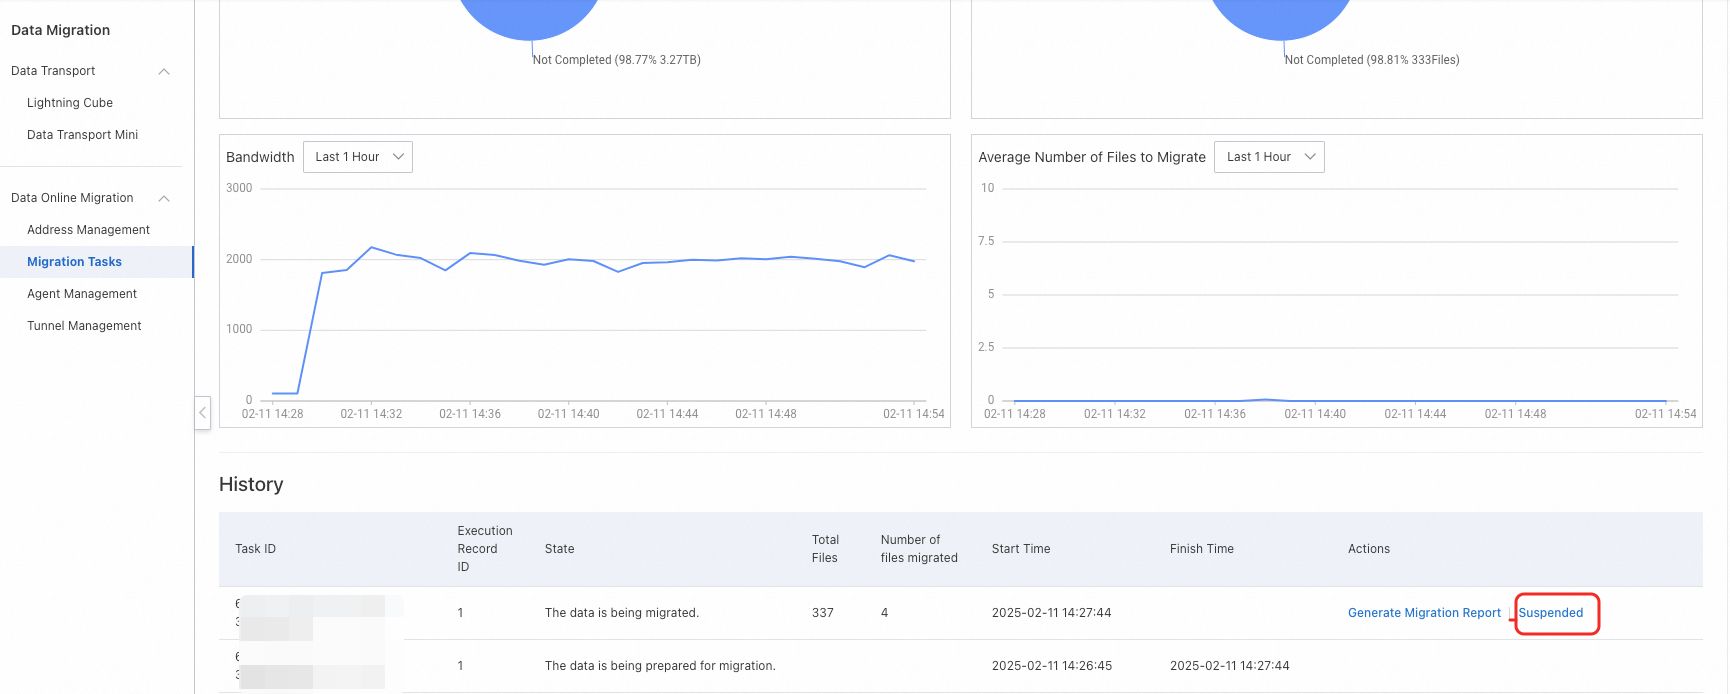
Task: Open Average Number of Files time dropdown
Action: pos(1269,157)
